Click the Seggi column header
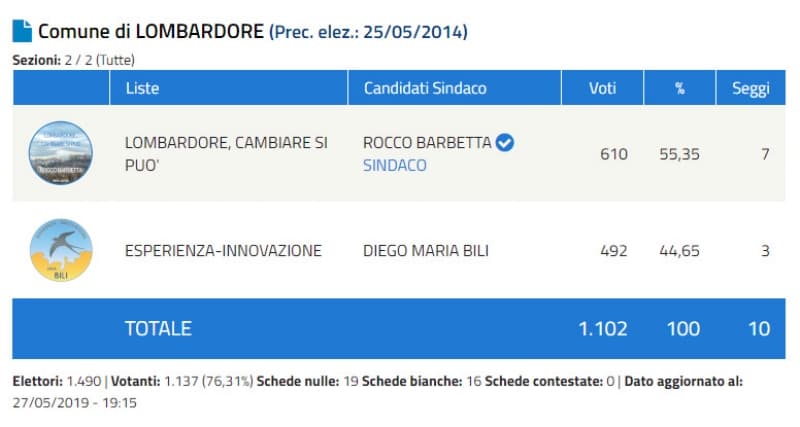Screen dimensions: 800x427 [x=750, y=88]
